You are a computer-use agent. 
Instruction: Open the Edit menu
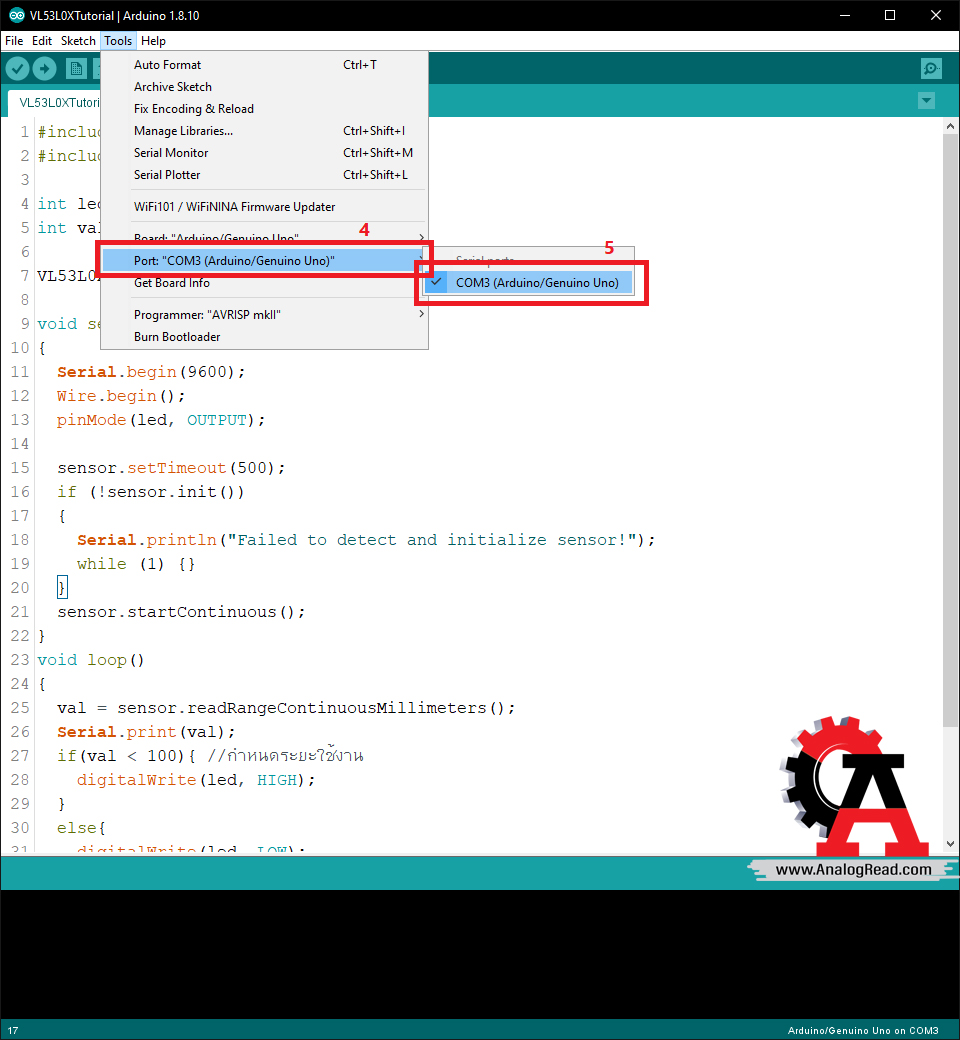(x=42, y=41)
